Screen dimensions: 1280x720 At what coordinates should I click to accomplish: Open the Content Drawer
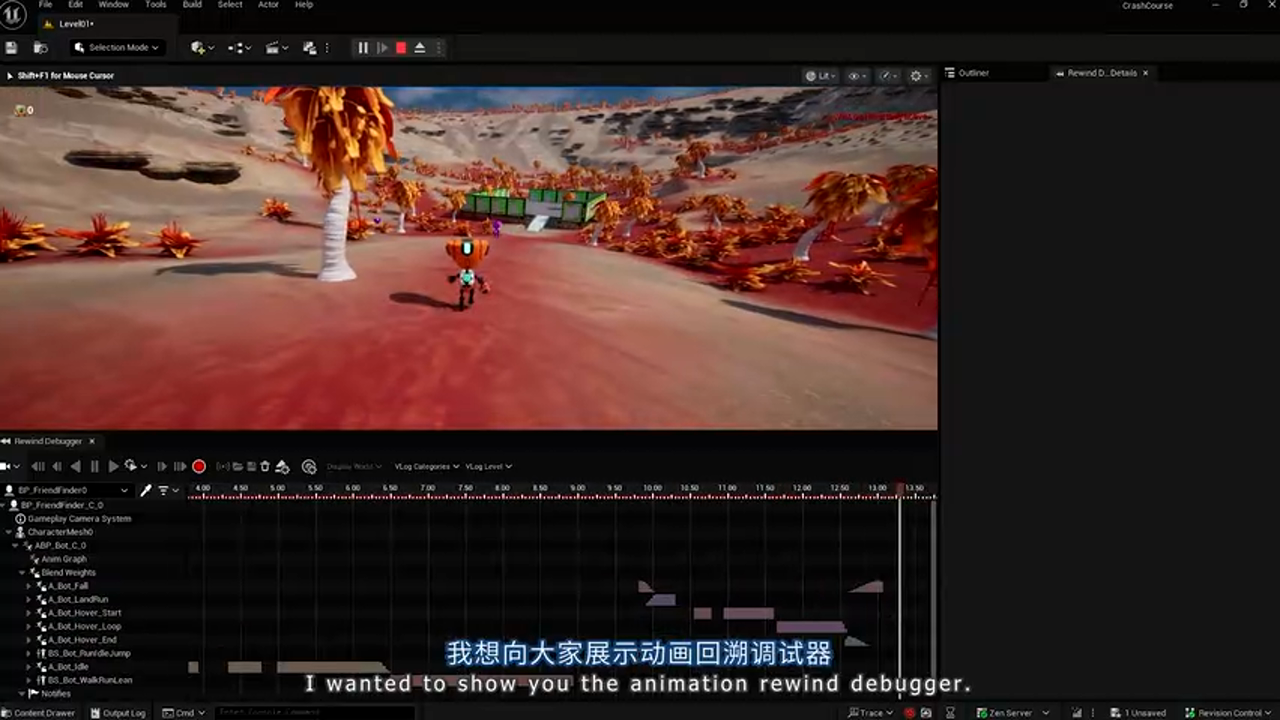(38, 712)
